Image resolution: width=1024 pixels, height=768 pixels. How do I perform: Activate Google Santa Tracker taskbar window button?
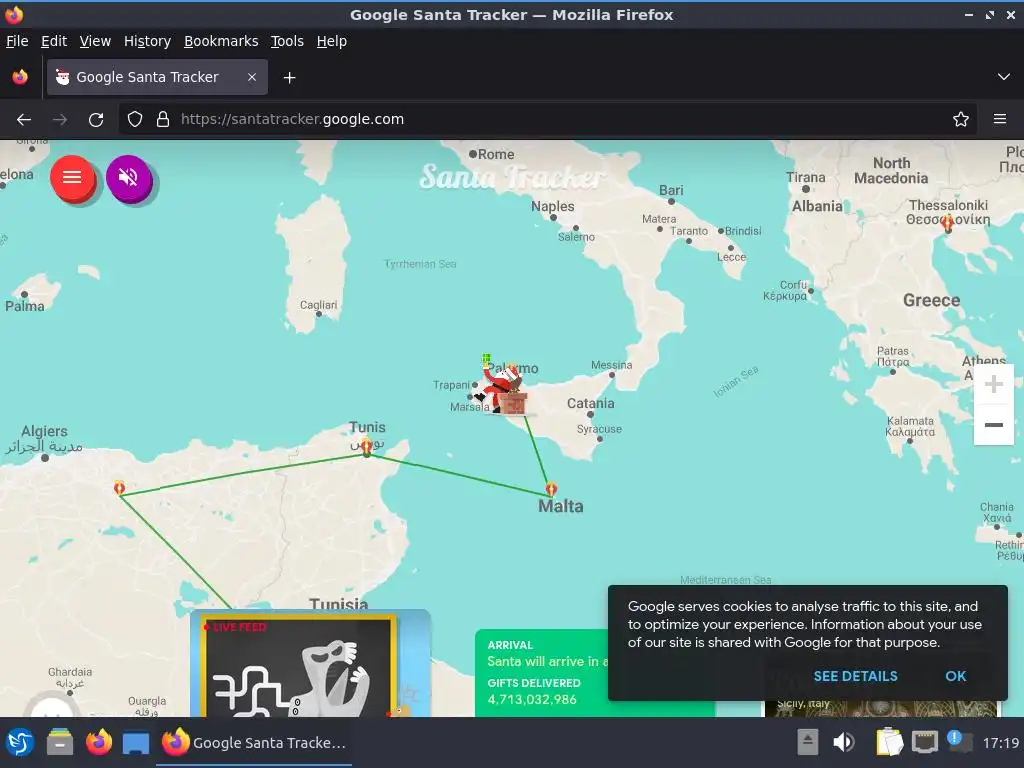point(254,743)
